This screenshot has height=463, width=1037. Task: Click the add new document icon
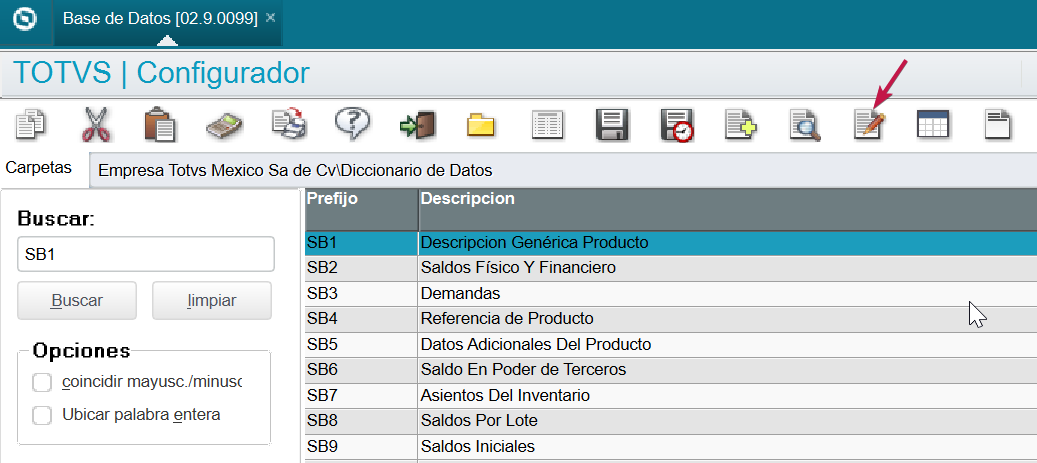pyautogui.click(x=740, y=124)
